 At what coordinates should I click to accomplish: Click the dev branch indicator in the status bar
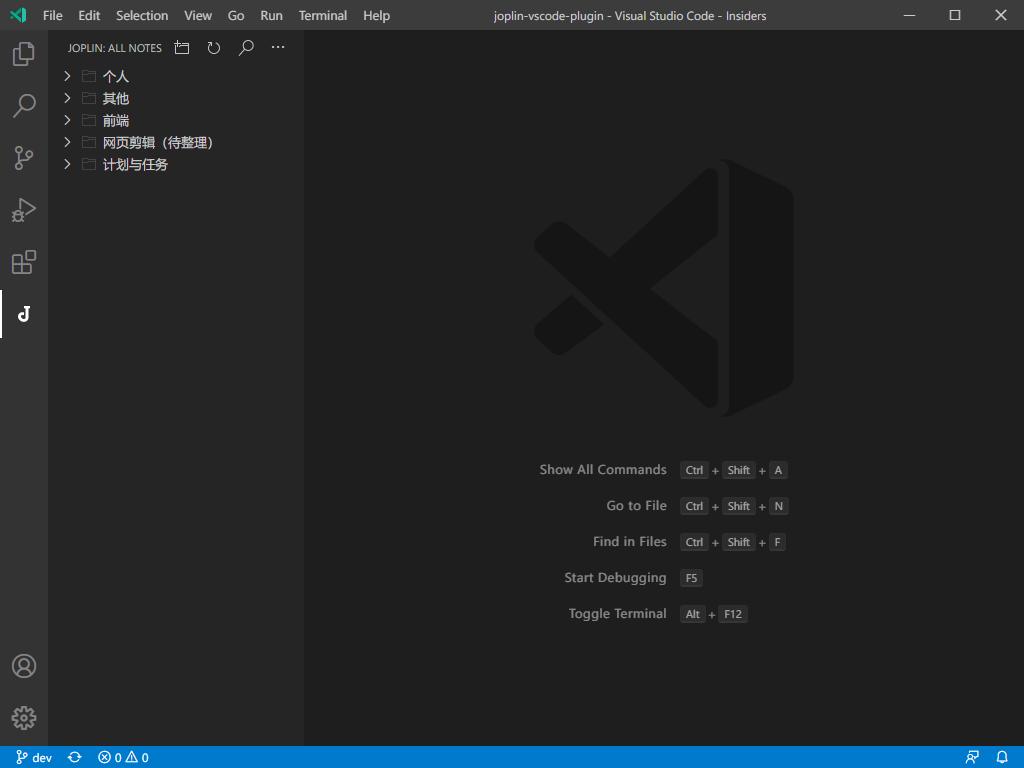click(33, 757)
